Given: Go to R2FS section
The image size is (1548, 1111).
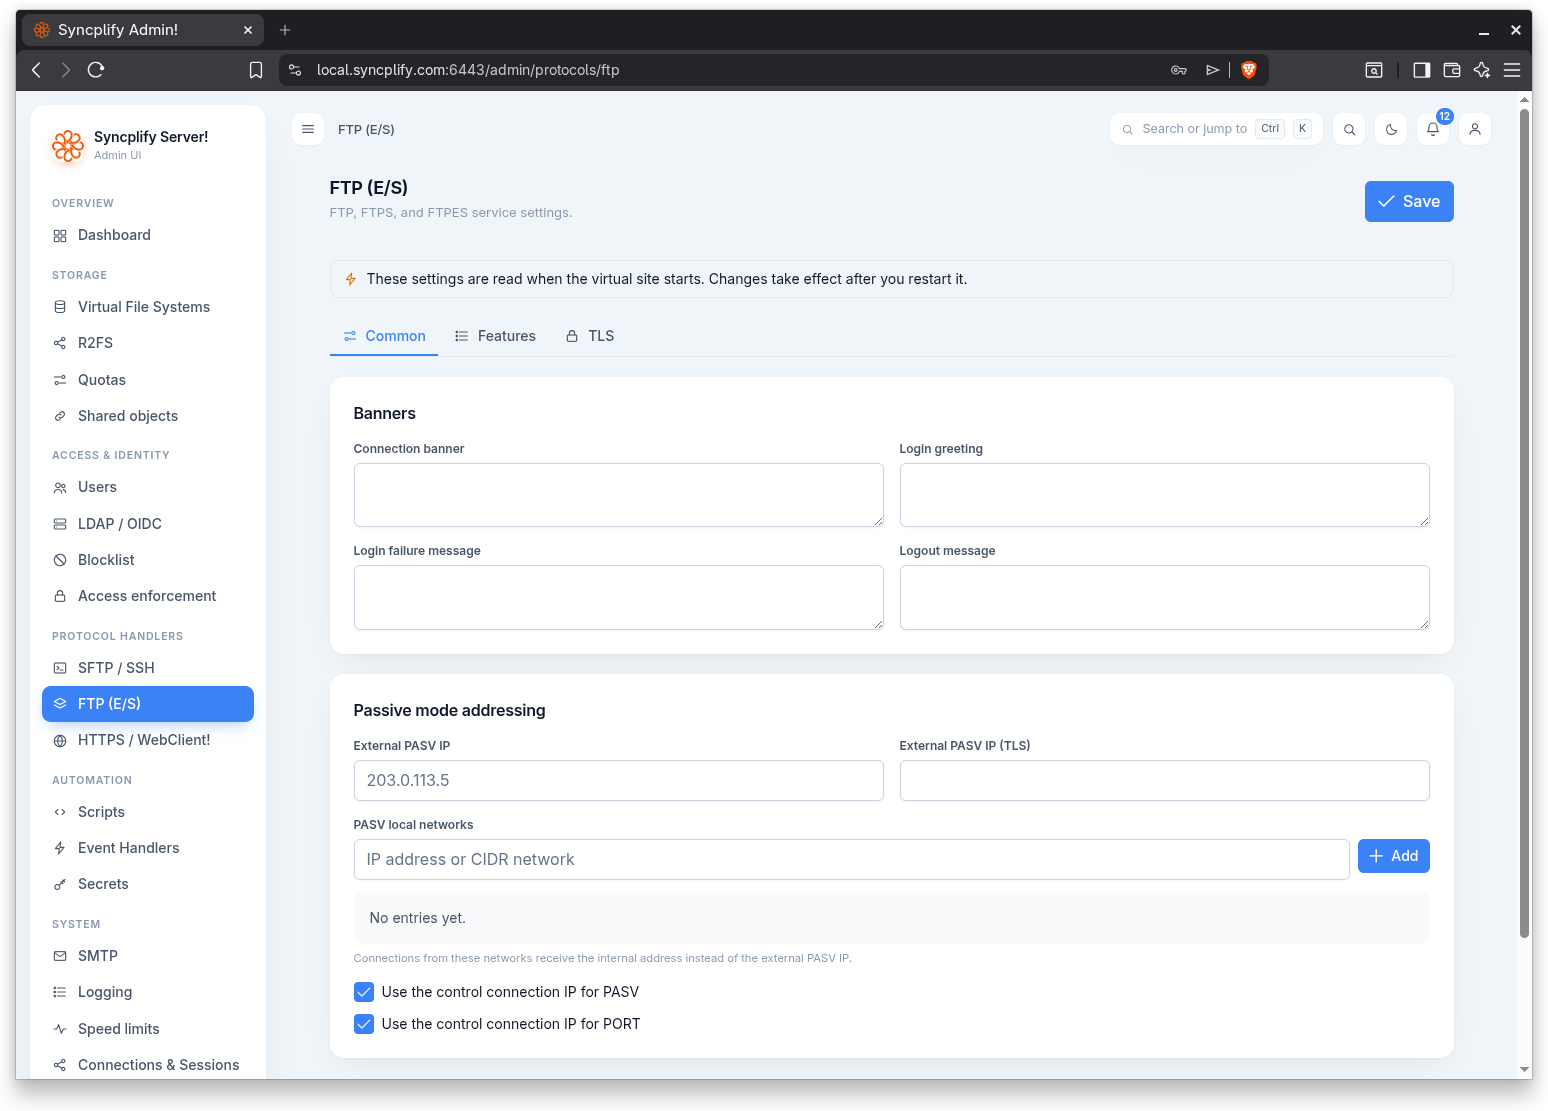Looking at the screenshot, I should click(148, 343).
